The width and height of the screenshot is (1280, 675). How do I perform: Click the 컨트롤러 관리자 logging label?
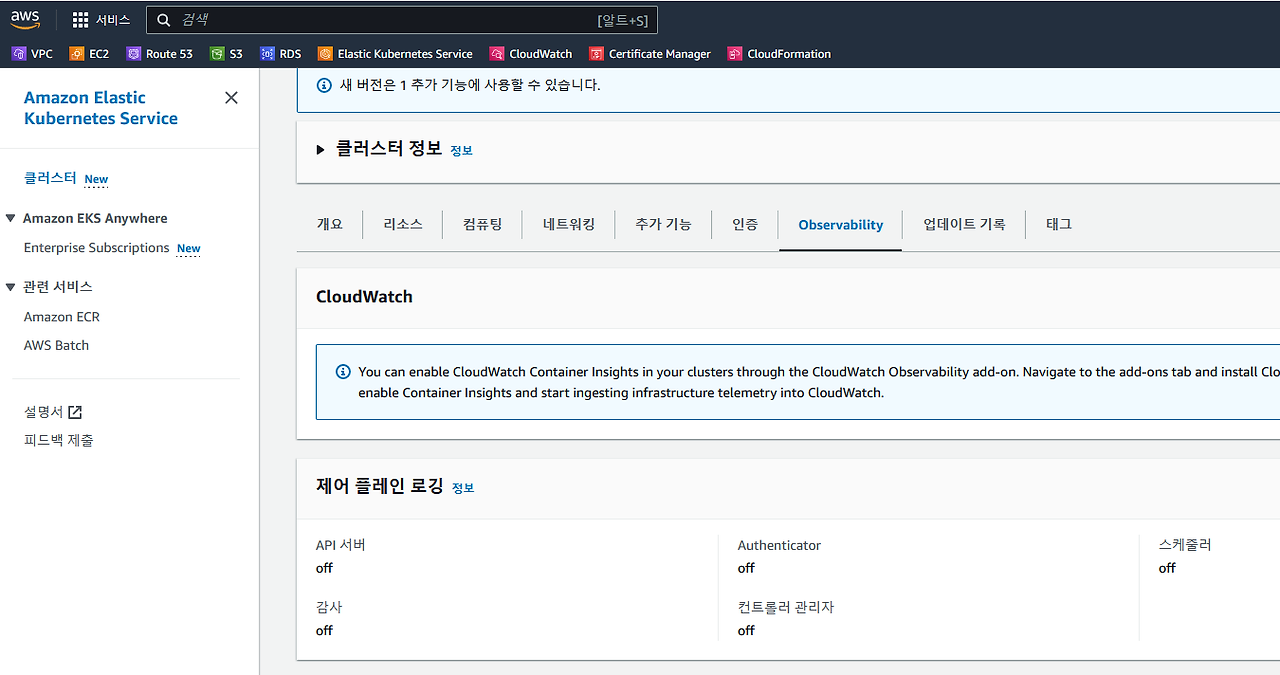(786, 607)
